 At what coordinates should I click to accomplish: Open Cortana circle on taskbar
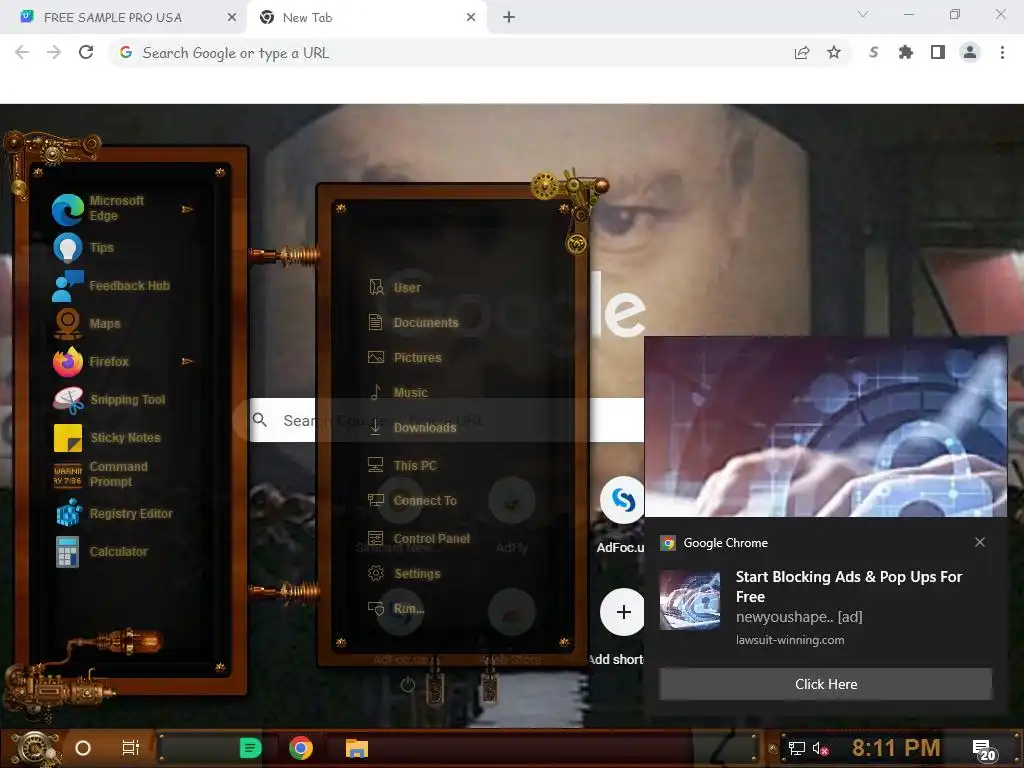82,748
